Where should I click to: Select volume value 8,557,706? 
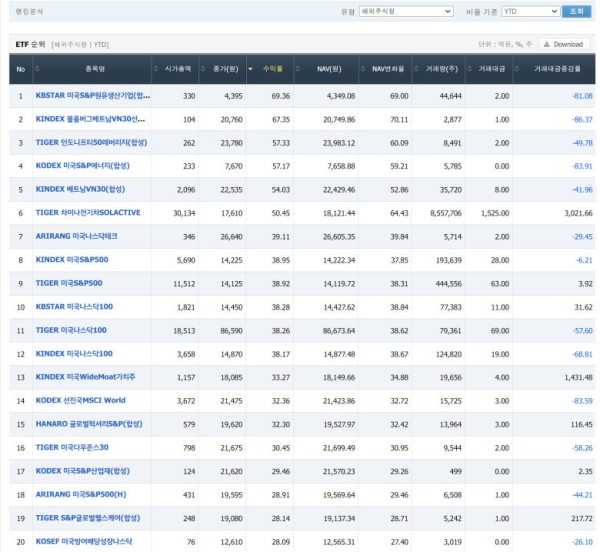(x=446, y=213)
